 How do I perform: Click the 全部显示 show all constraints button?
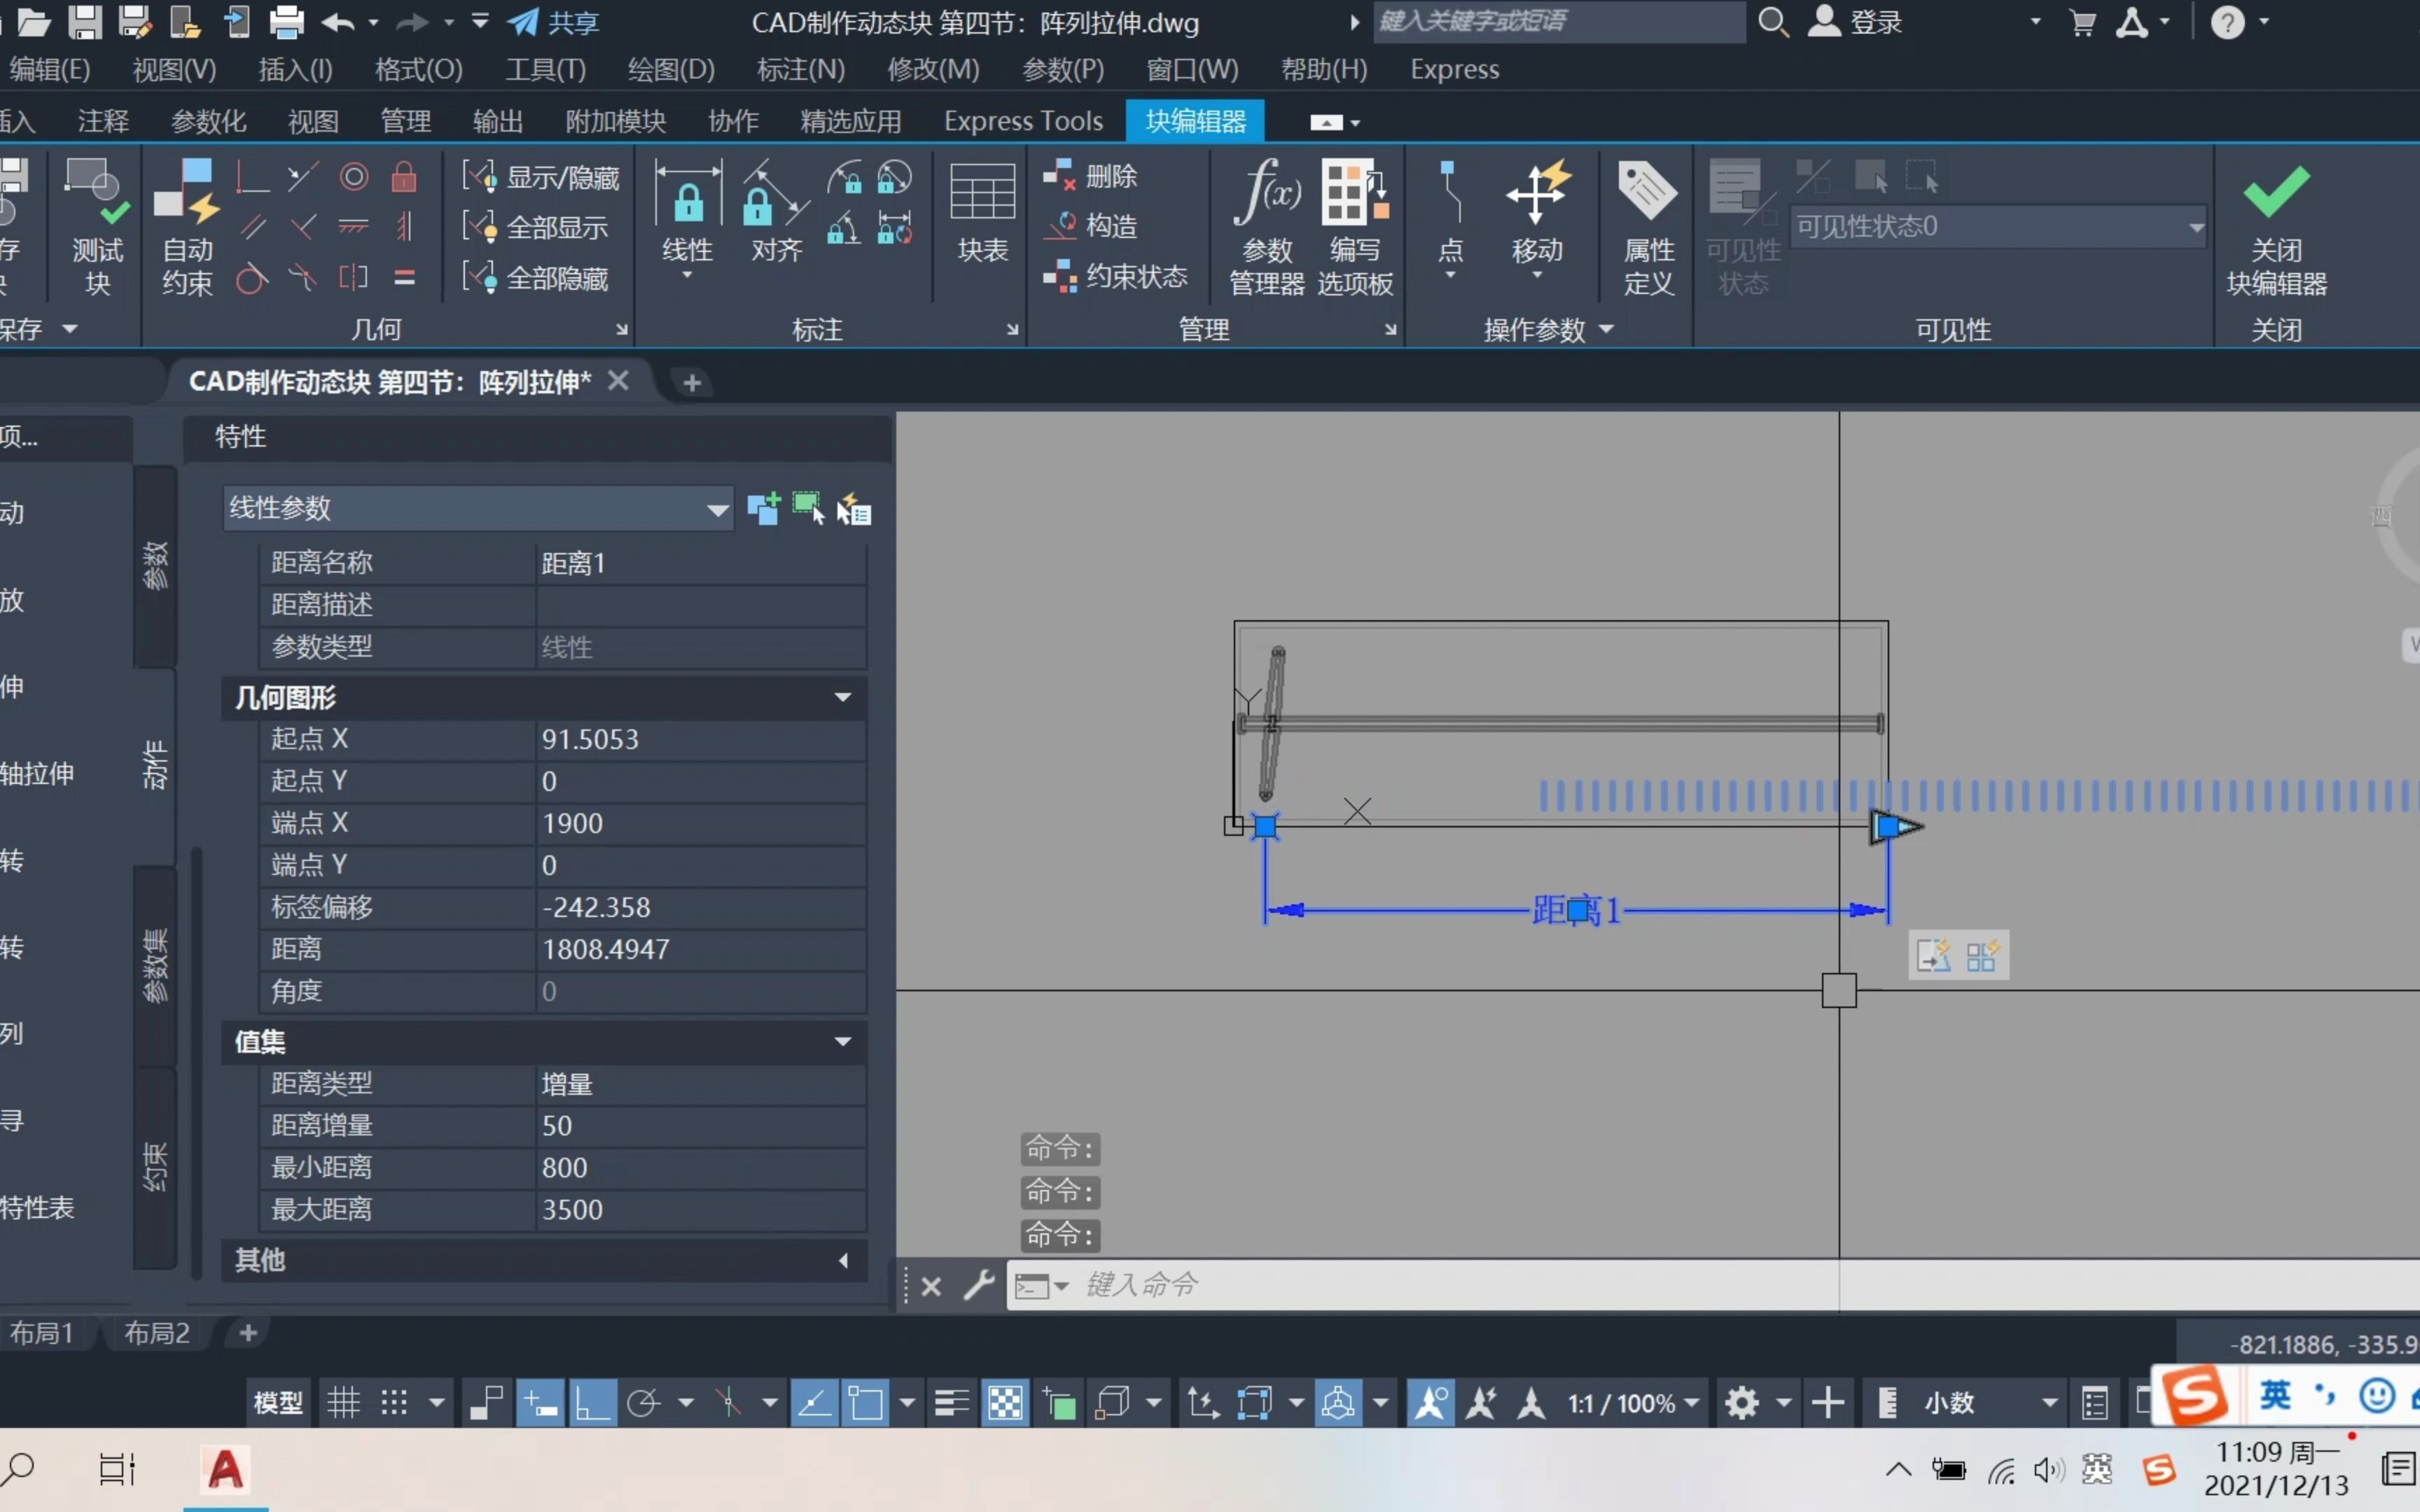(555, 228)
